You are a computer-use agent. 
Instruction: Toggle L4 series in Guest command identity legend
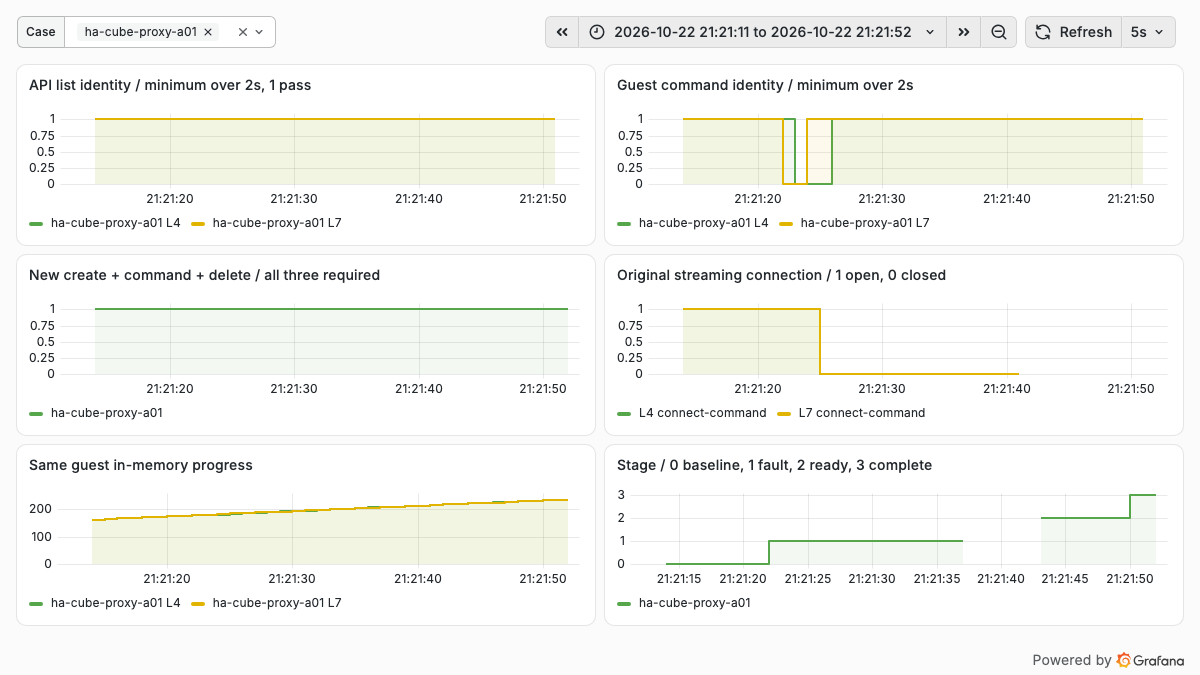tap(704, 223)
